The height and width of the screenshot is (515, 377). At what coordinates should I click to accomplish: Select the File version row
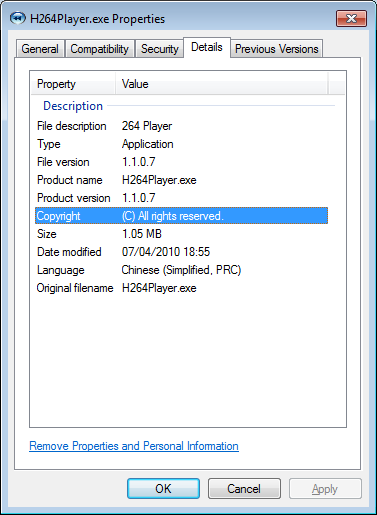[182, 162]
